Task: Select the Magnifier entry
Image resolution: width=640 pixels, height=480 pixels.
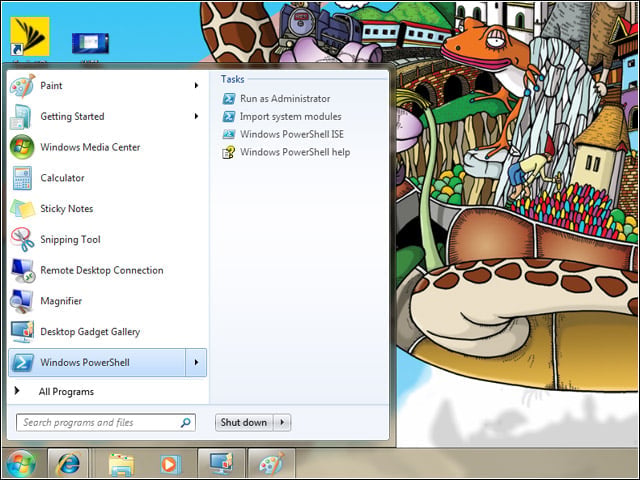Action: 105,301
